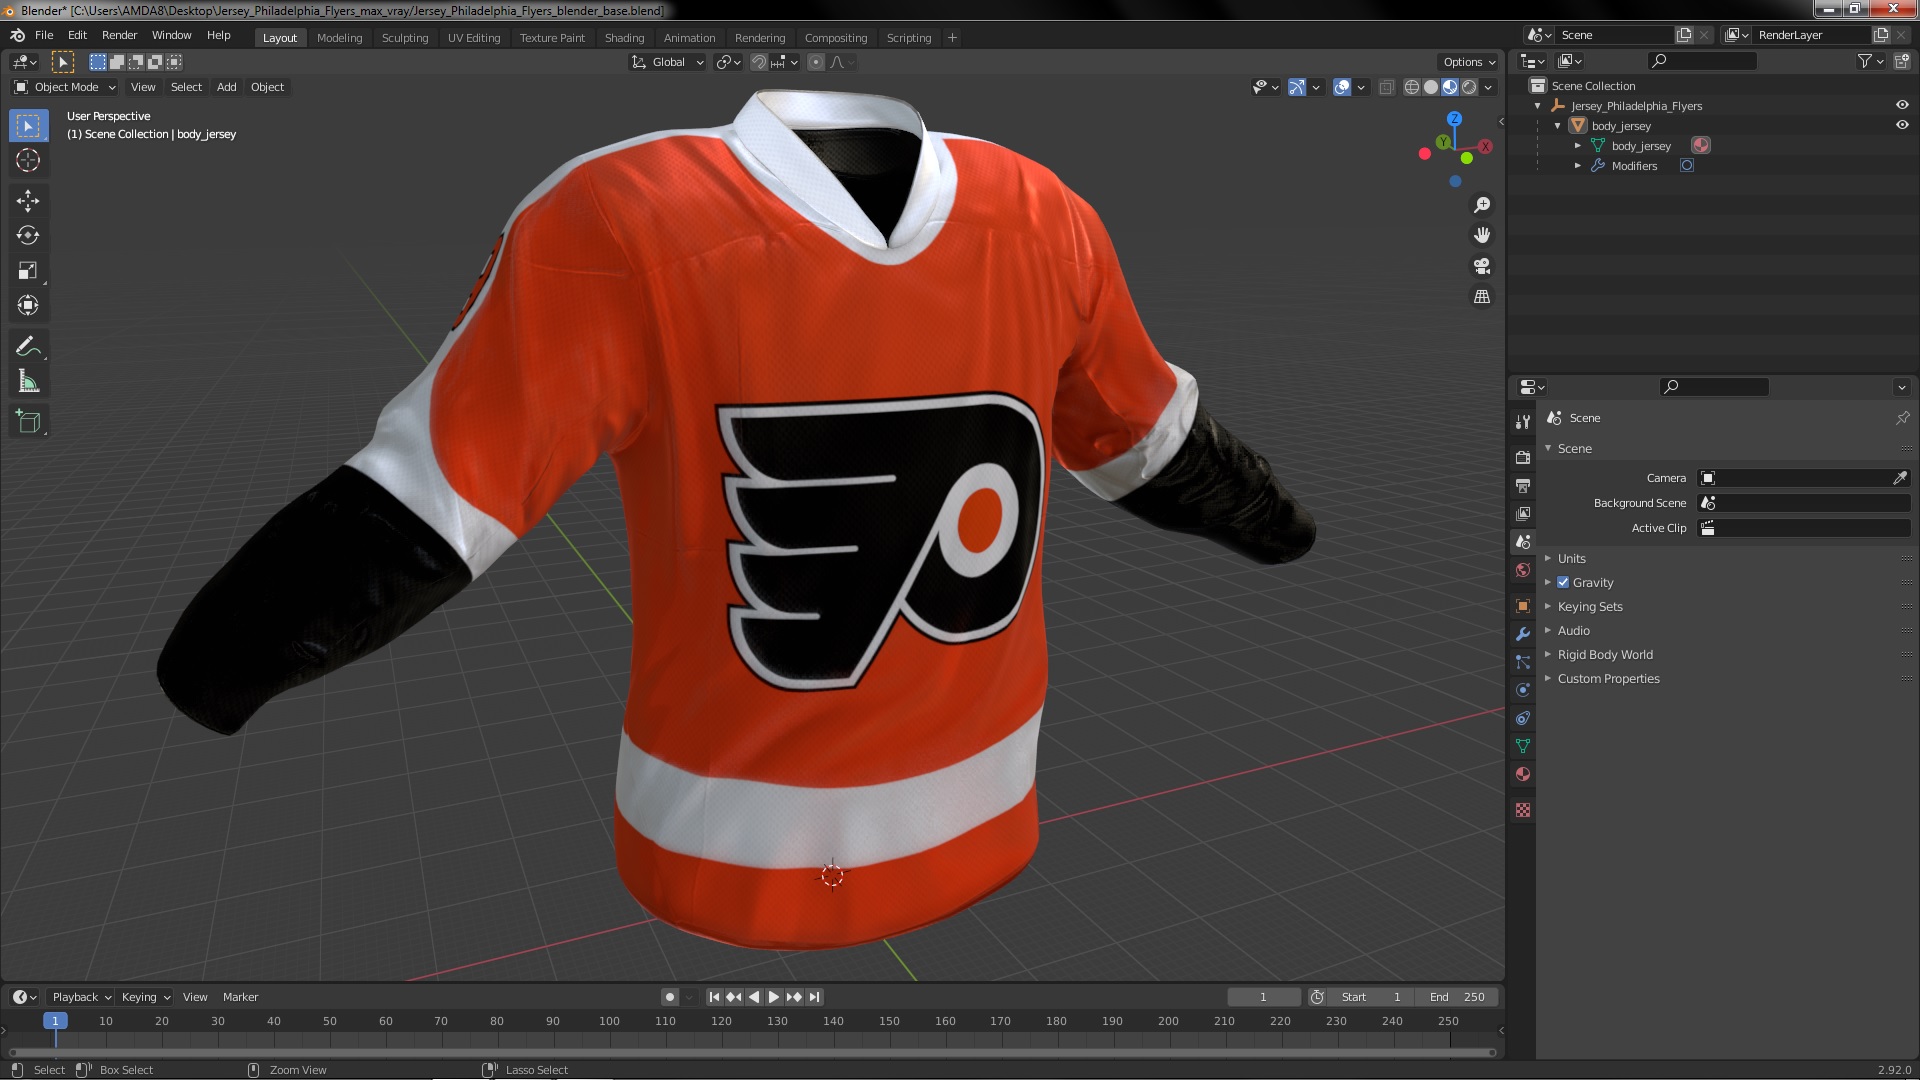
Task: Jump to first frame
Action: pos(714,997)
